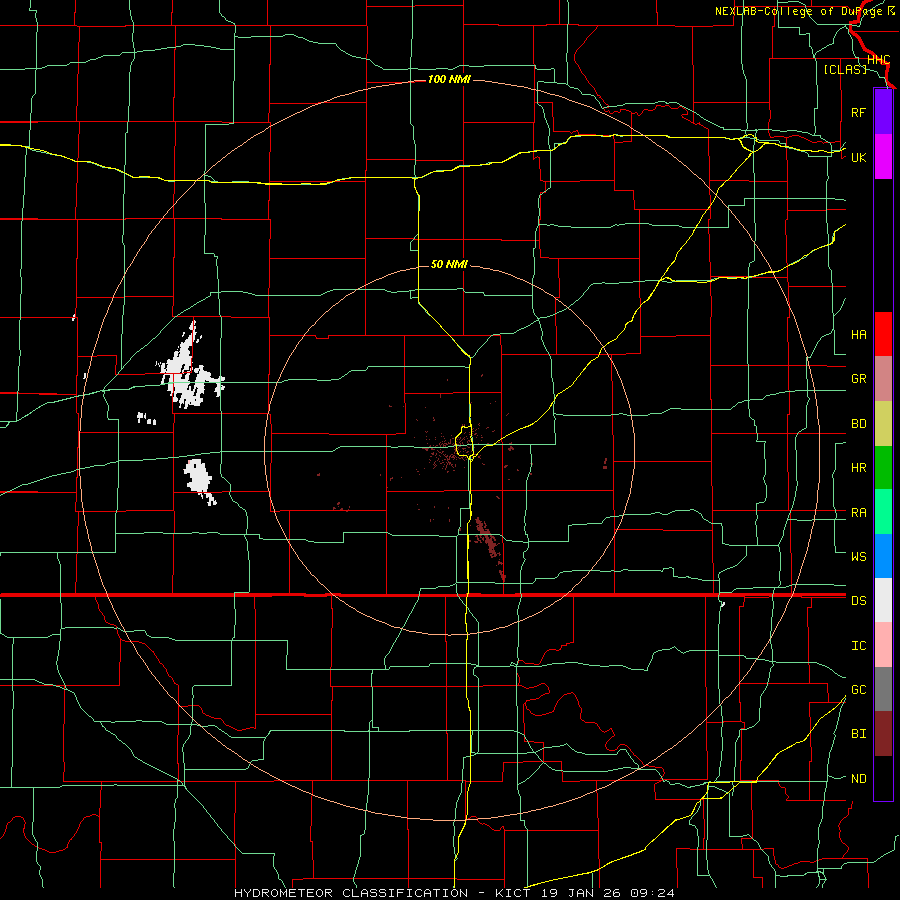Click the 'GR' legend label
Image resolution: width=900 pixels, height=900 pixels.
coord(858,379)
